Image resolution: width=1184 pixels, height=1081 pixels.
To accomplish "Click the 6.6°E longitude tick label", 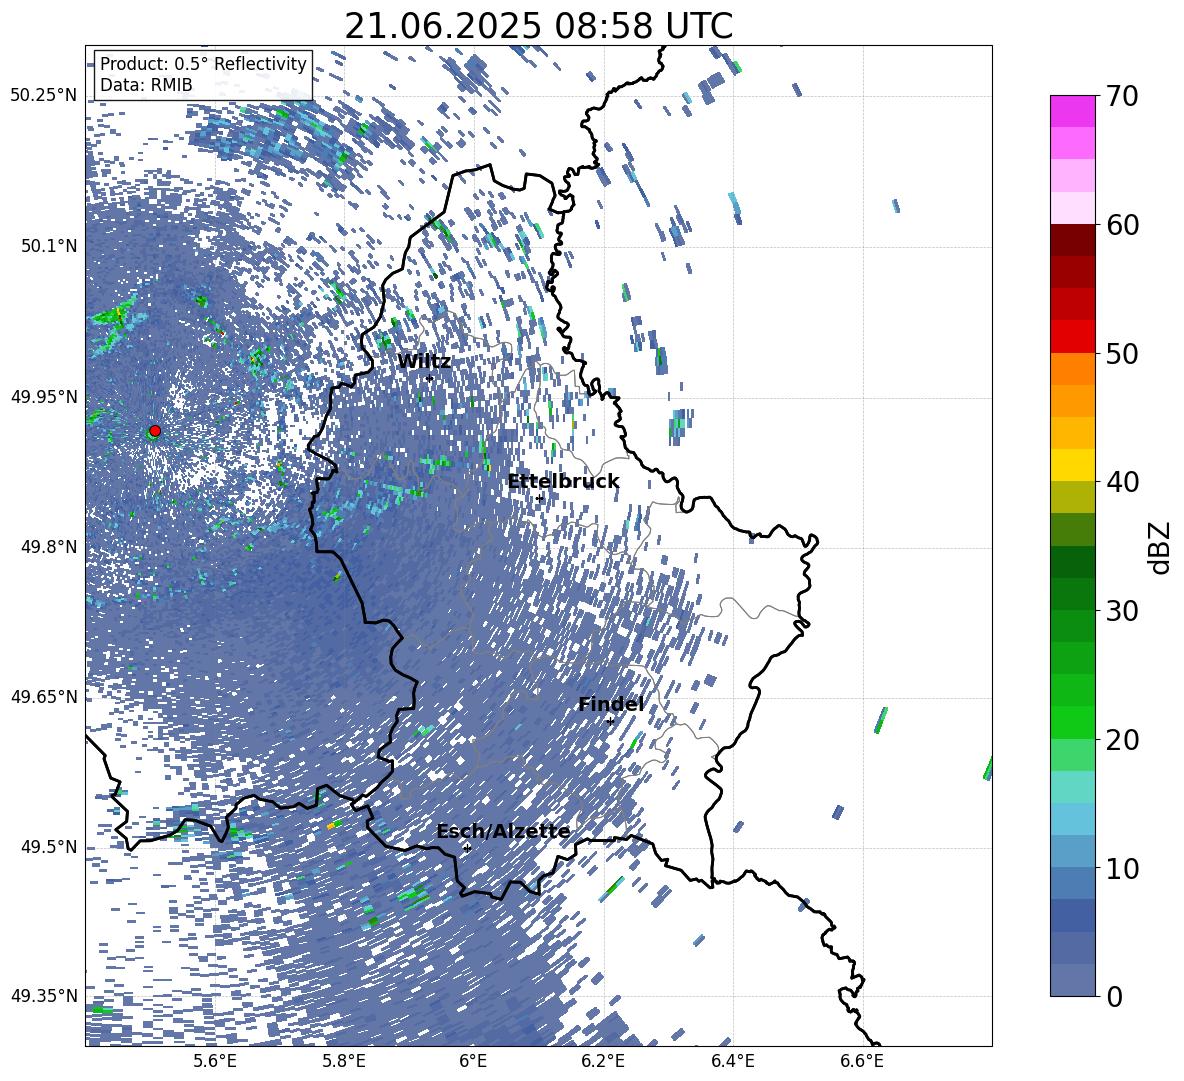I will click(x=862, y=1061).
